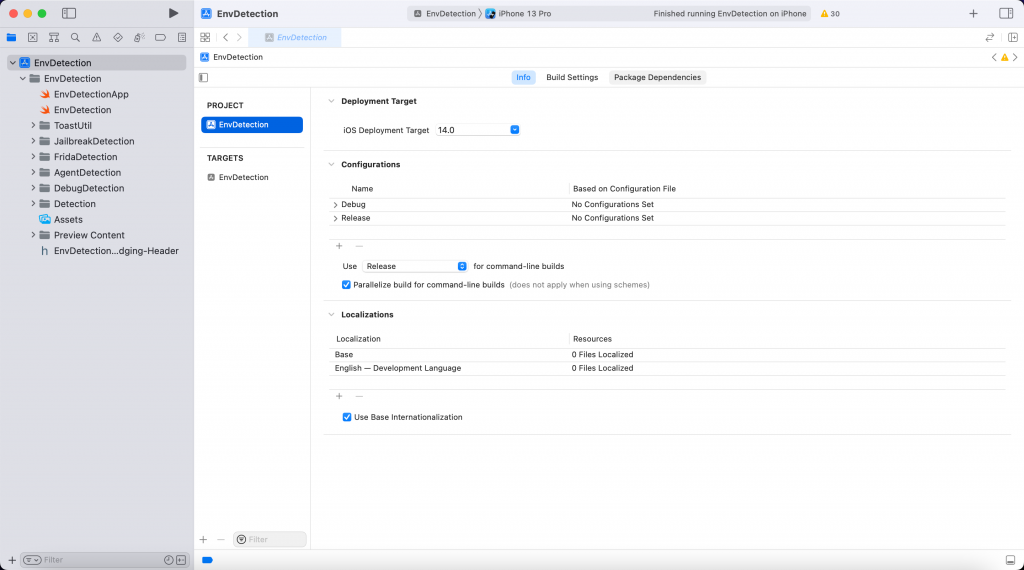Select the Preview Content folder

coord(89,235)
